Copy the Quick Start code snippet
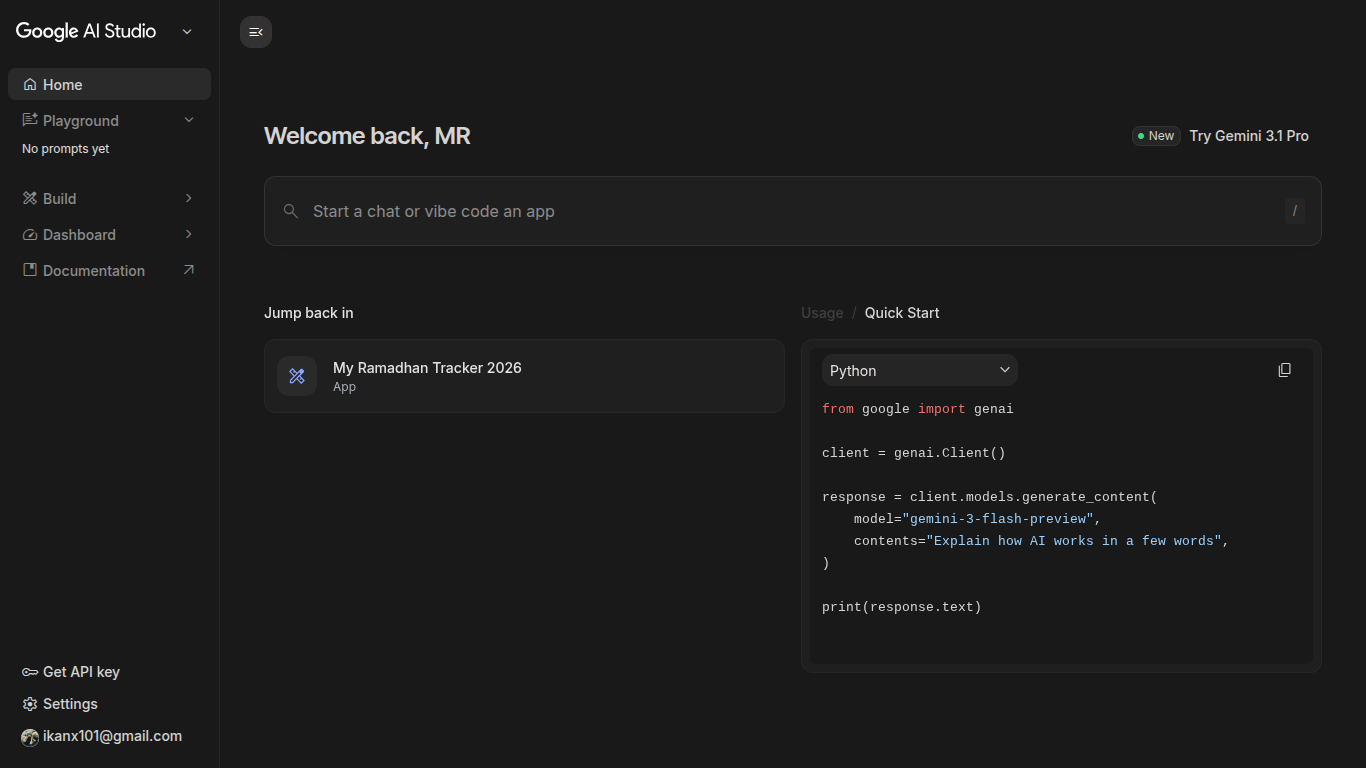 point(1285,370)
